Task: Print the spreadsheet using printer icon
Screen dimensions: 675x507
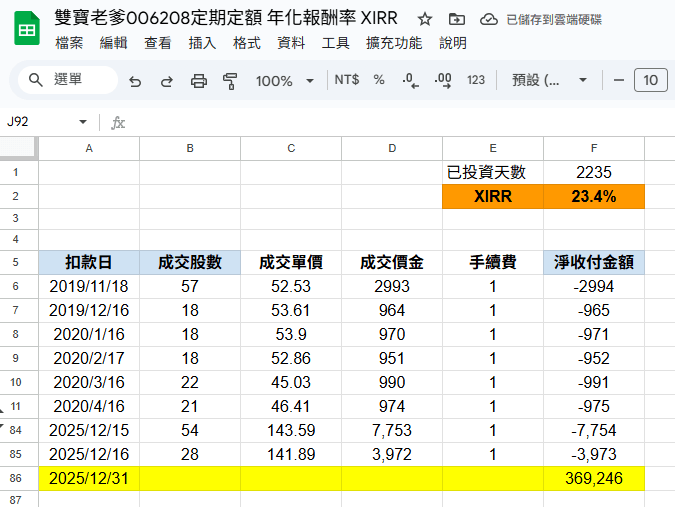Action: pos(198,81)
